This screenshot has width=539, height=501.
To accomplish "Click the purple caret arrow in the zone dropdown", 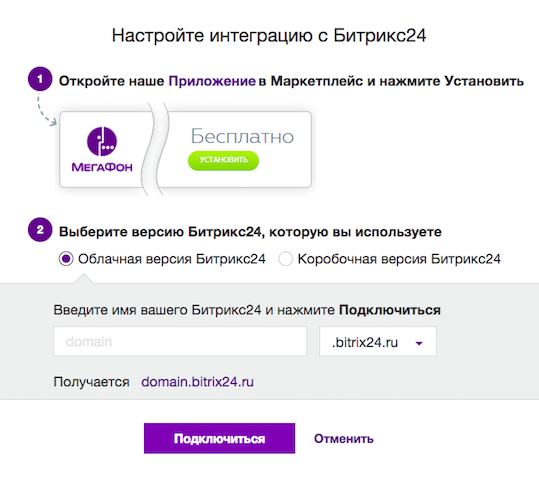I will (x=419, y=343).
